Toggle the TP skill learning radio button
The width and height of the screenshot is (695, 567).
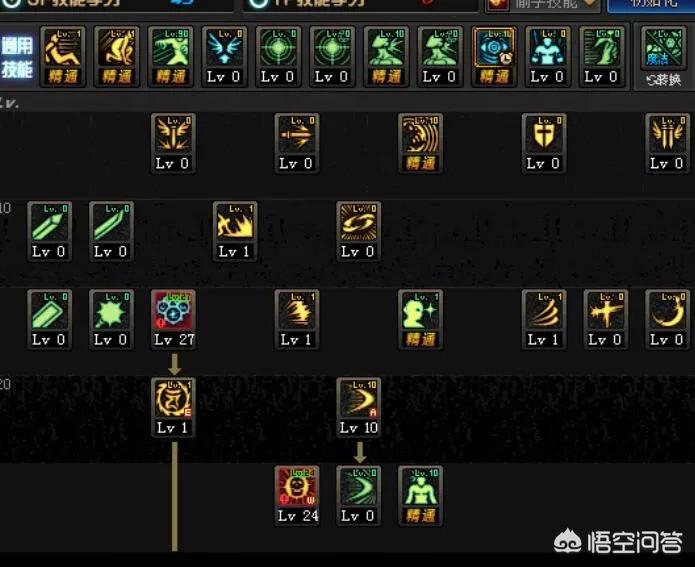[x=259, y=3]
